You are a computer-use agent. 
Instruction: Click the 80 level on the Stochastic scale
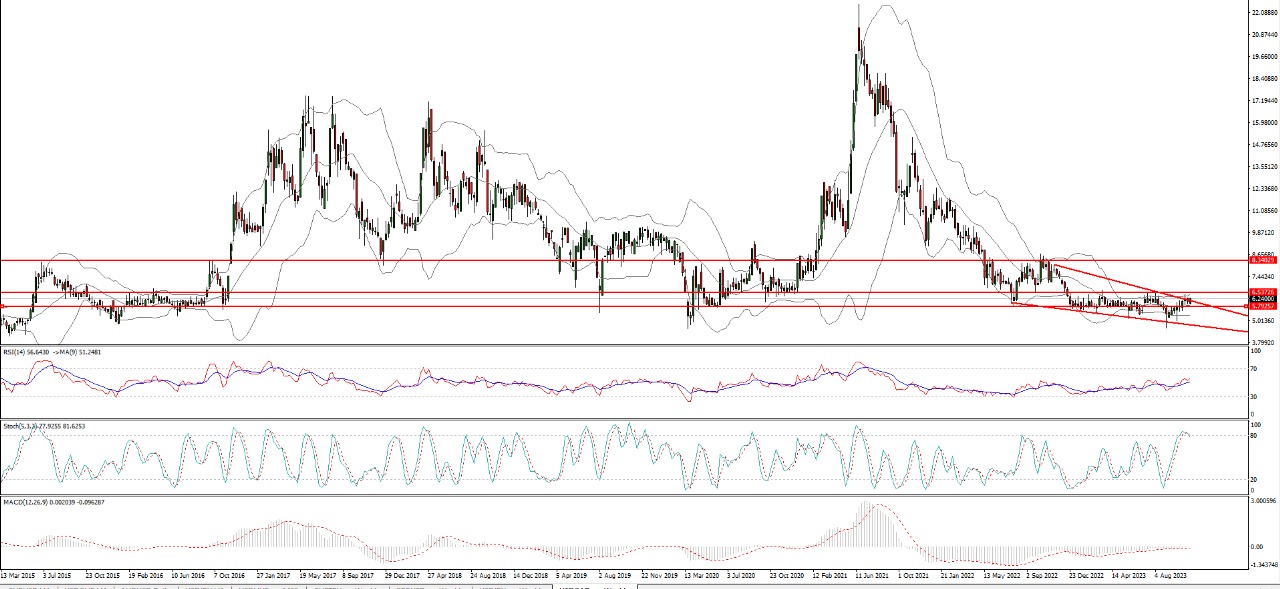[1256, 435]
